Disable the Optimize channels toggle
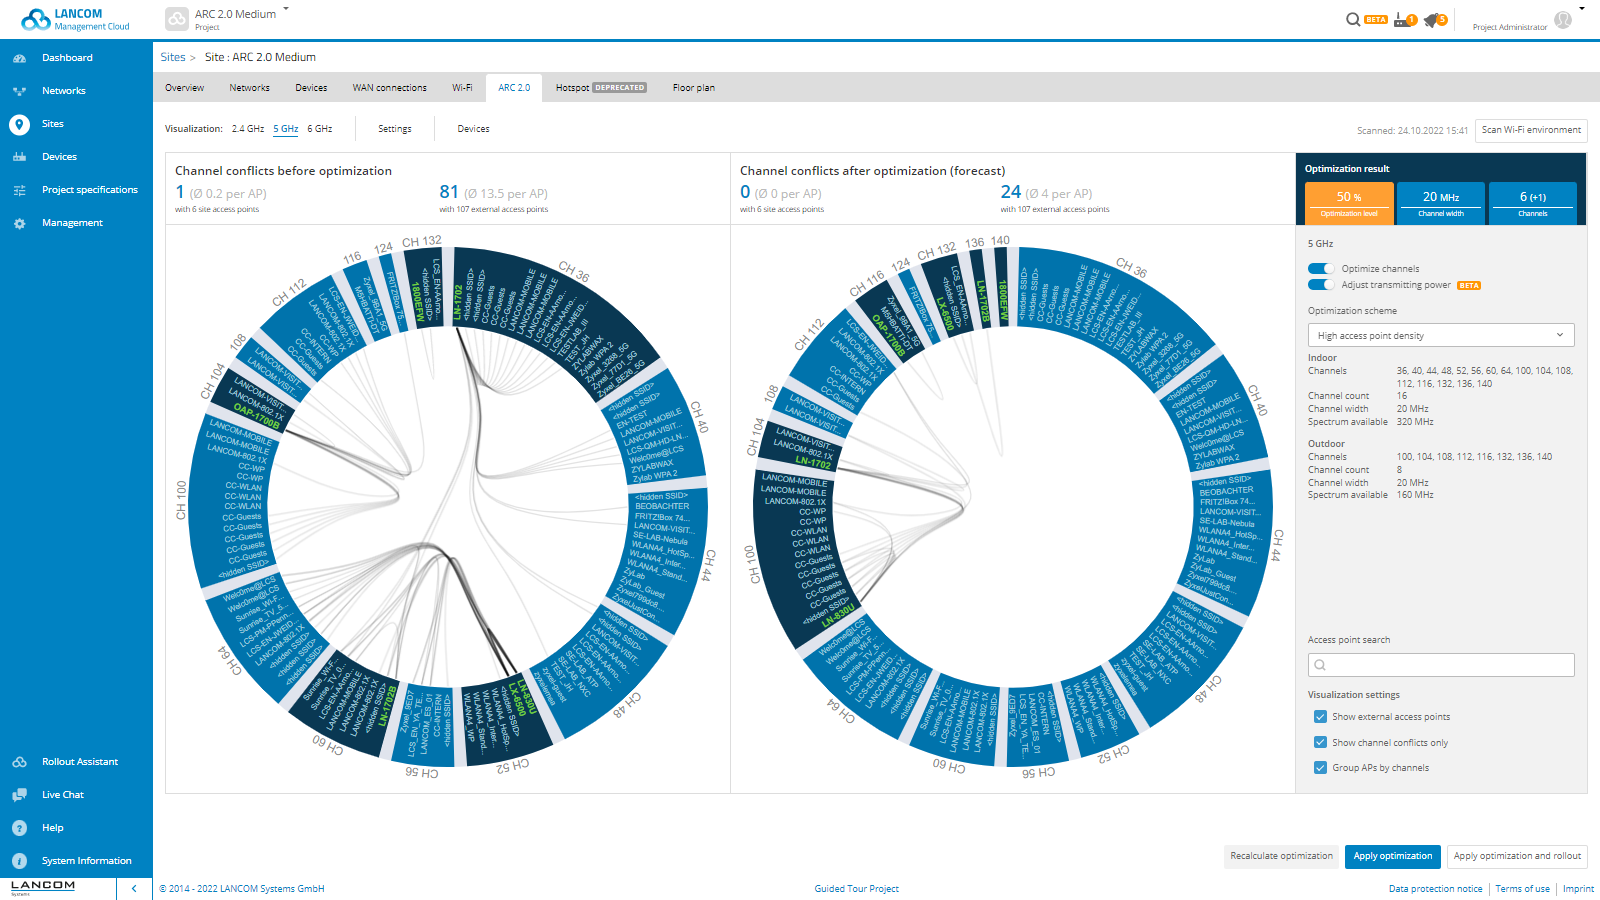The image size is (1600, 900). pos(1321,268)
